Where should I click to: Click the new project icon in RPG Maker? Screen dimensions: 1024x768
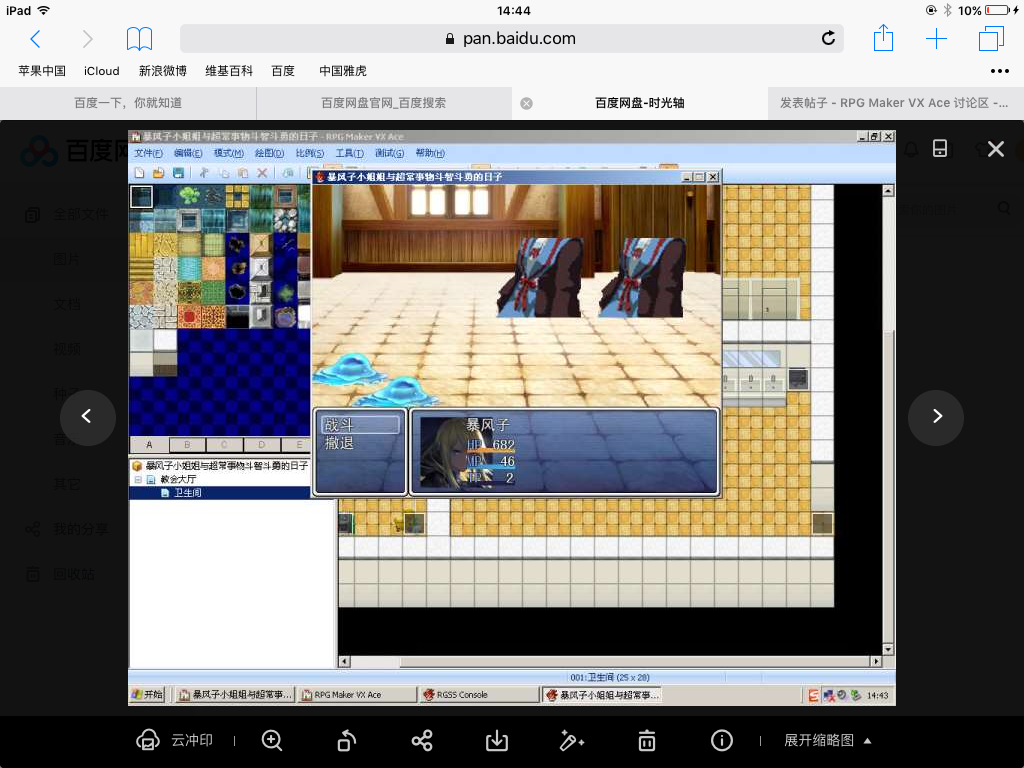pyautogui.click(x=139, y=172)
